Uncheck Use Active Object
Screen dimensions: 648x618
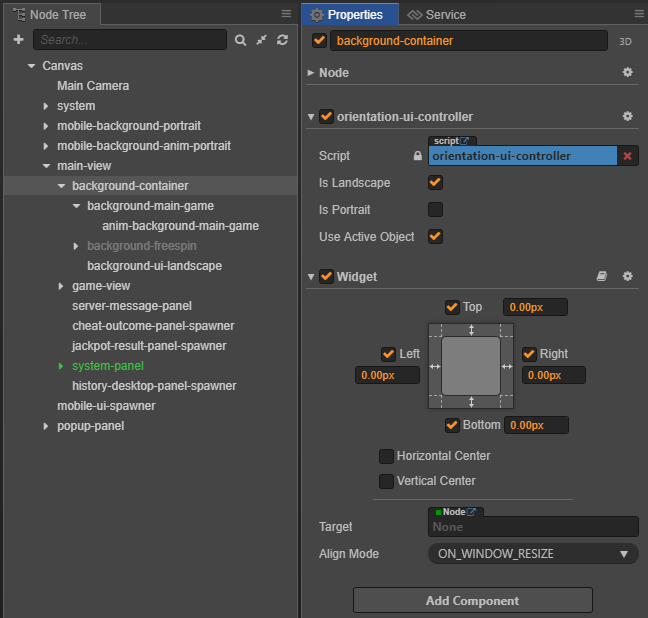pos(435,236)
